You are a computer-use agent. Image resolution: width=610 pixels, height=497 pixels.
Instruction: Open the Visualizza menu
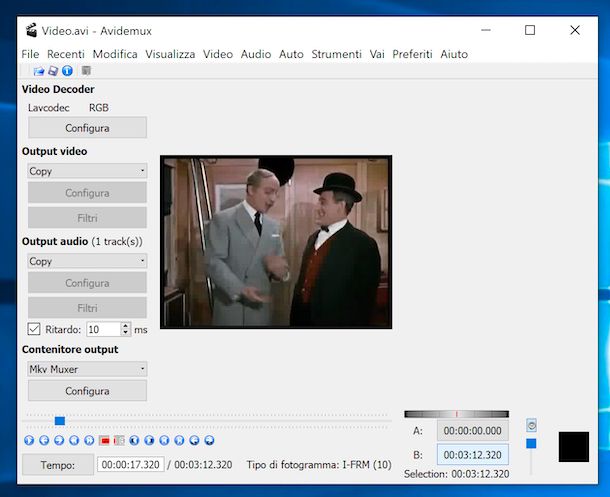pyautogui.click(x=170, y=54)
